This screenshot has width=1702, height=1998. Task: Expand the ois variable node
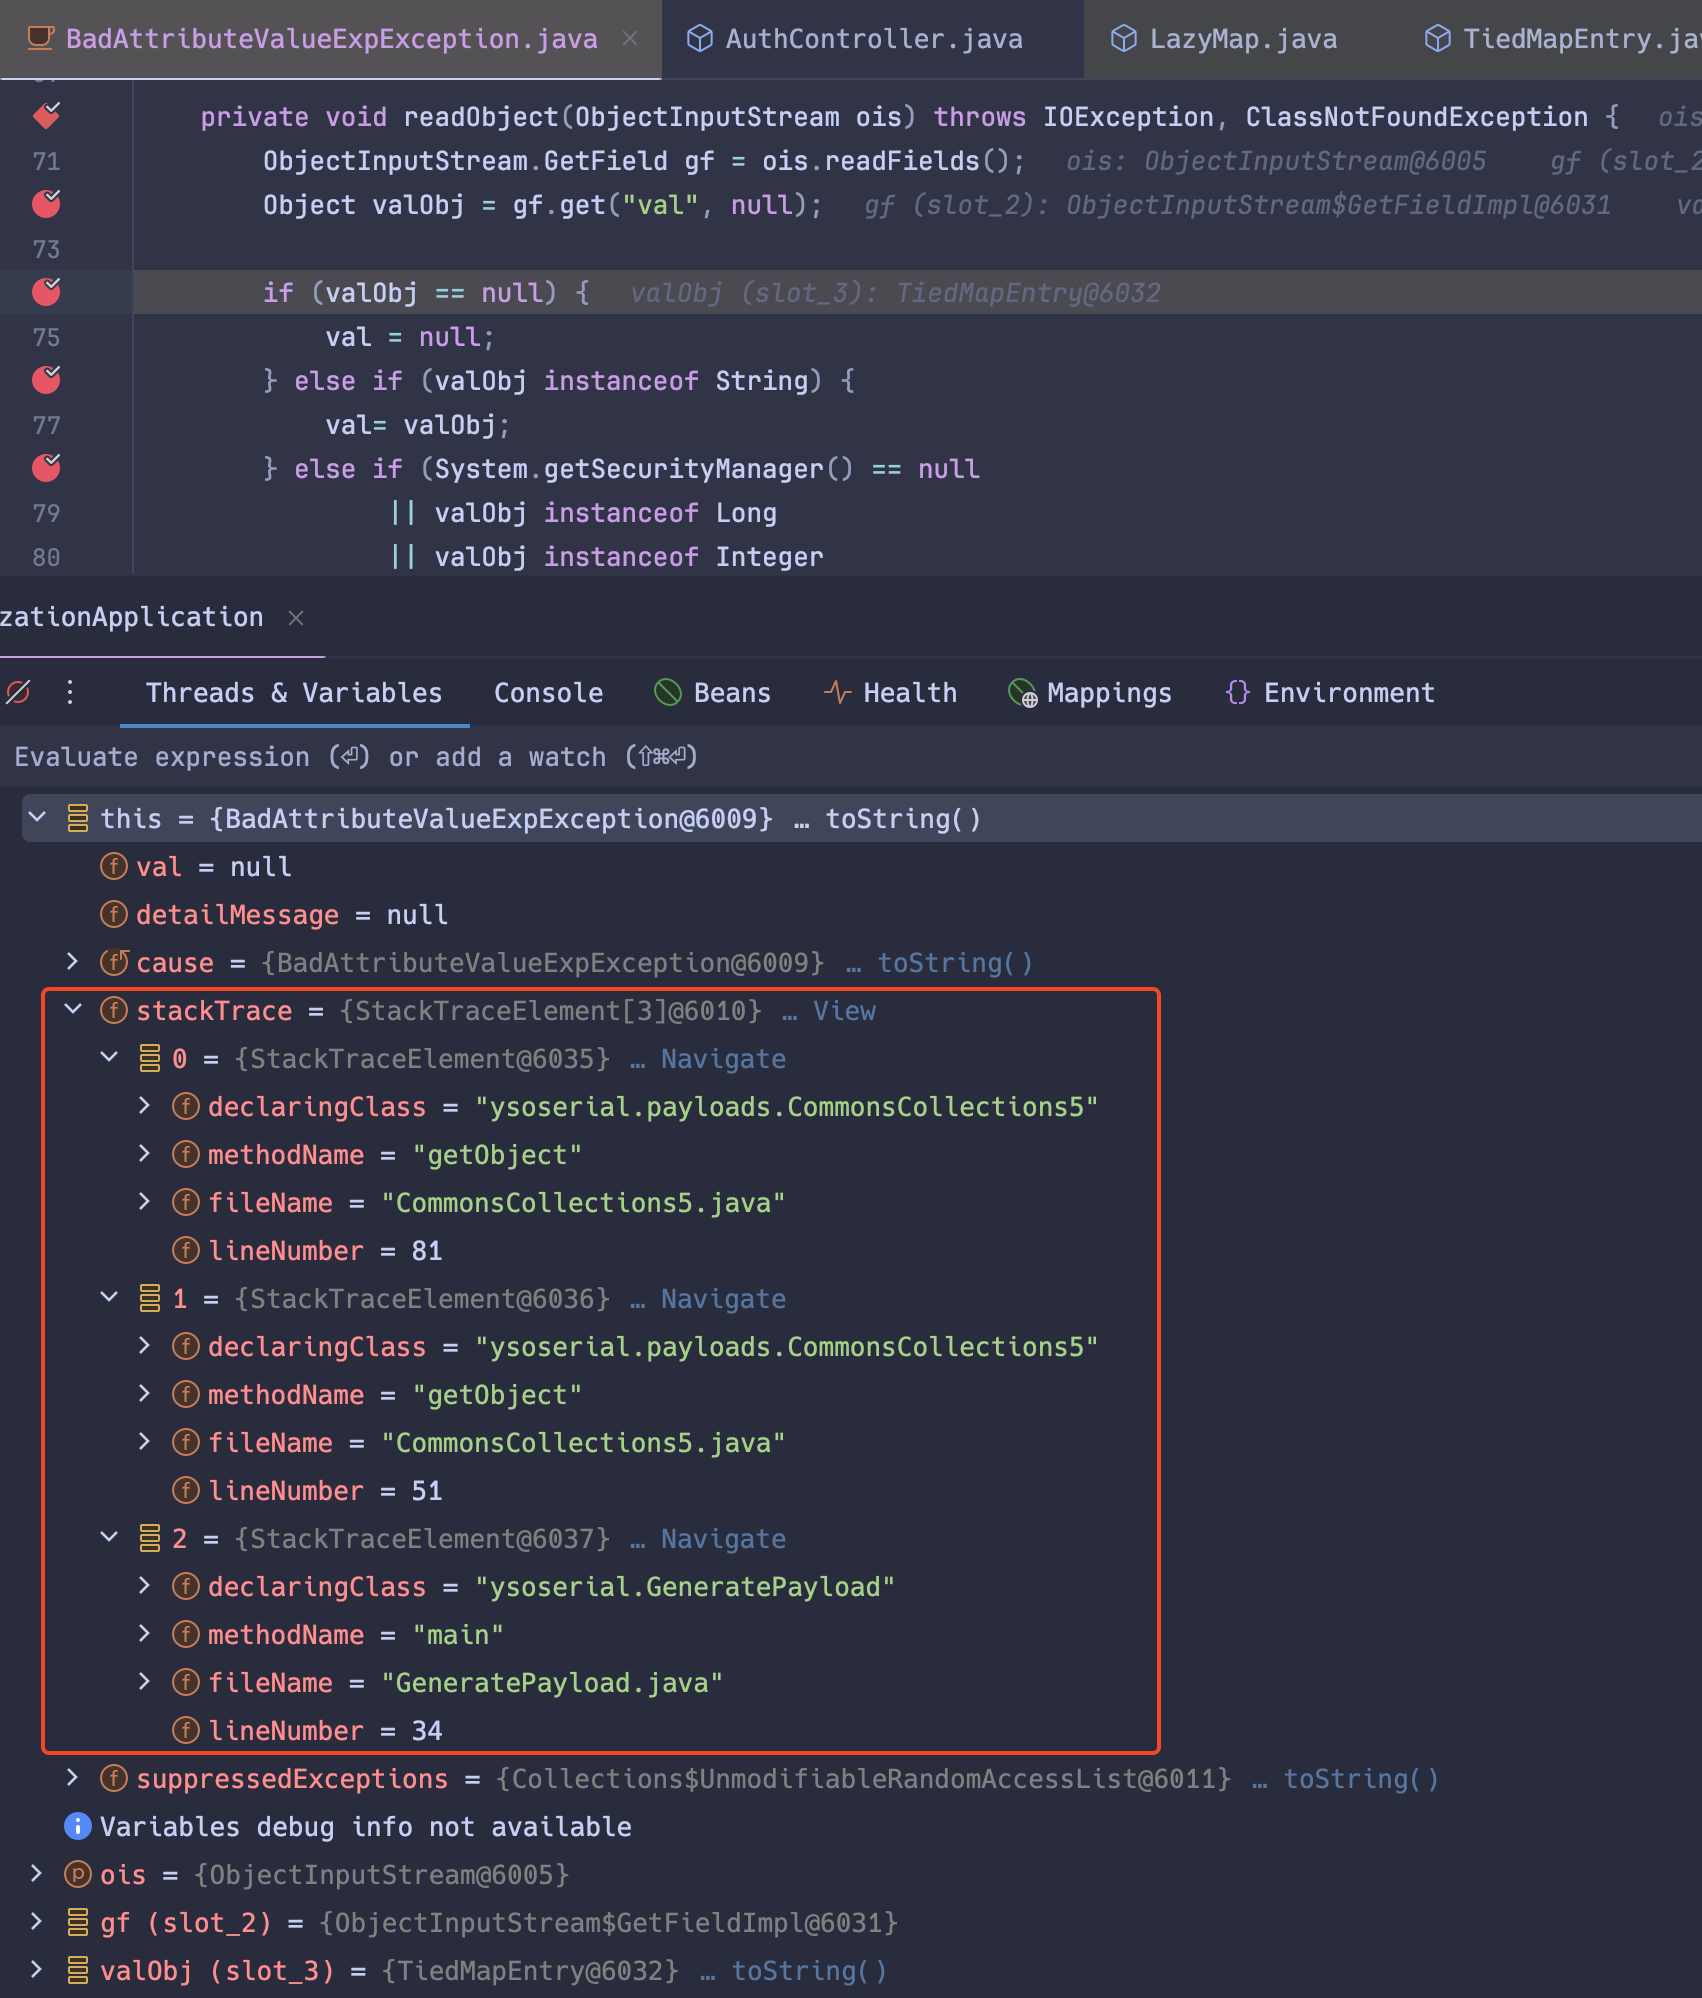[x=37, y=1874]
